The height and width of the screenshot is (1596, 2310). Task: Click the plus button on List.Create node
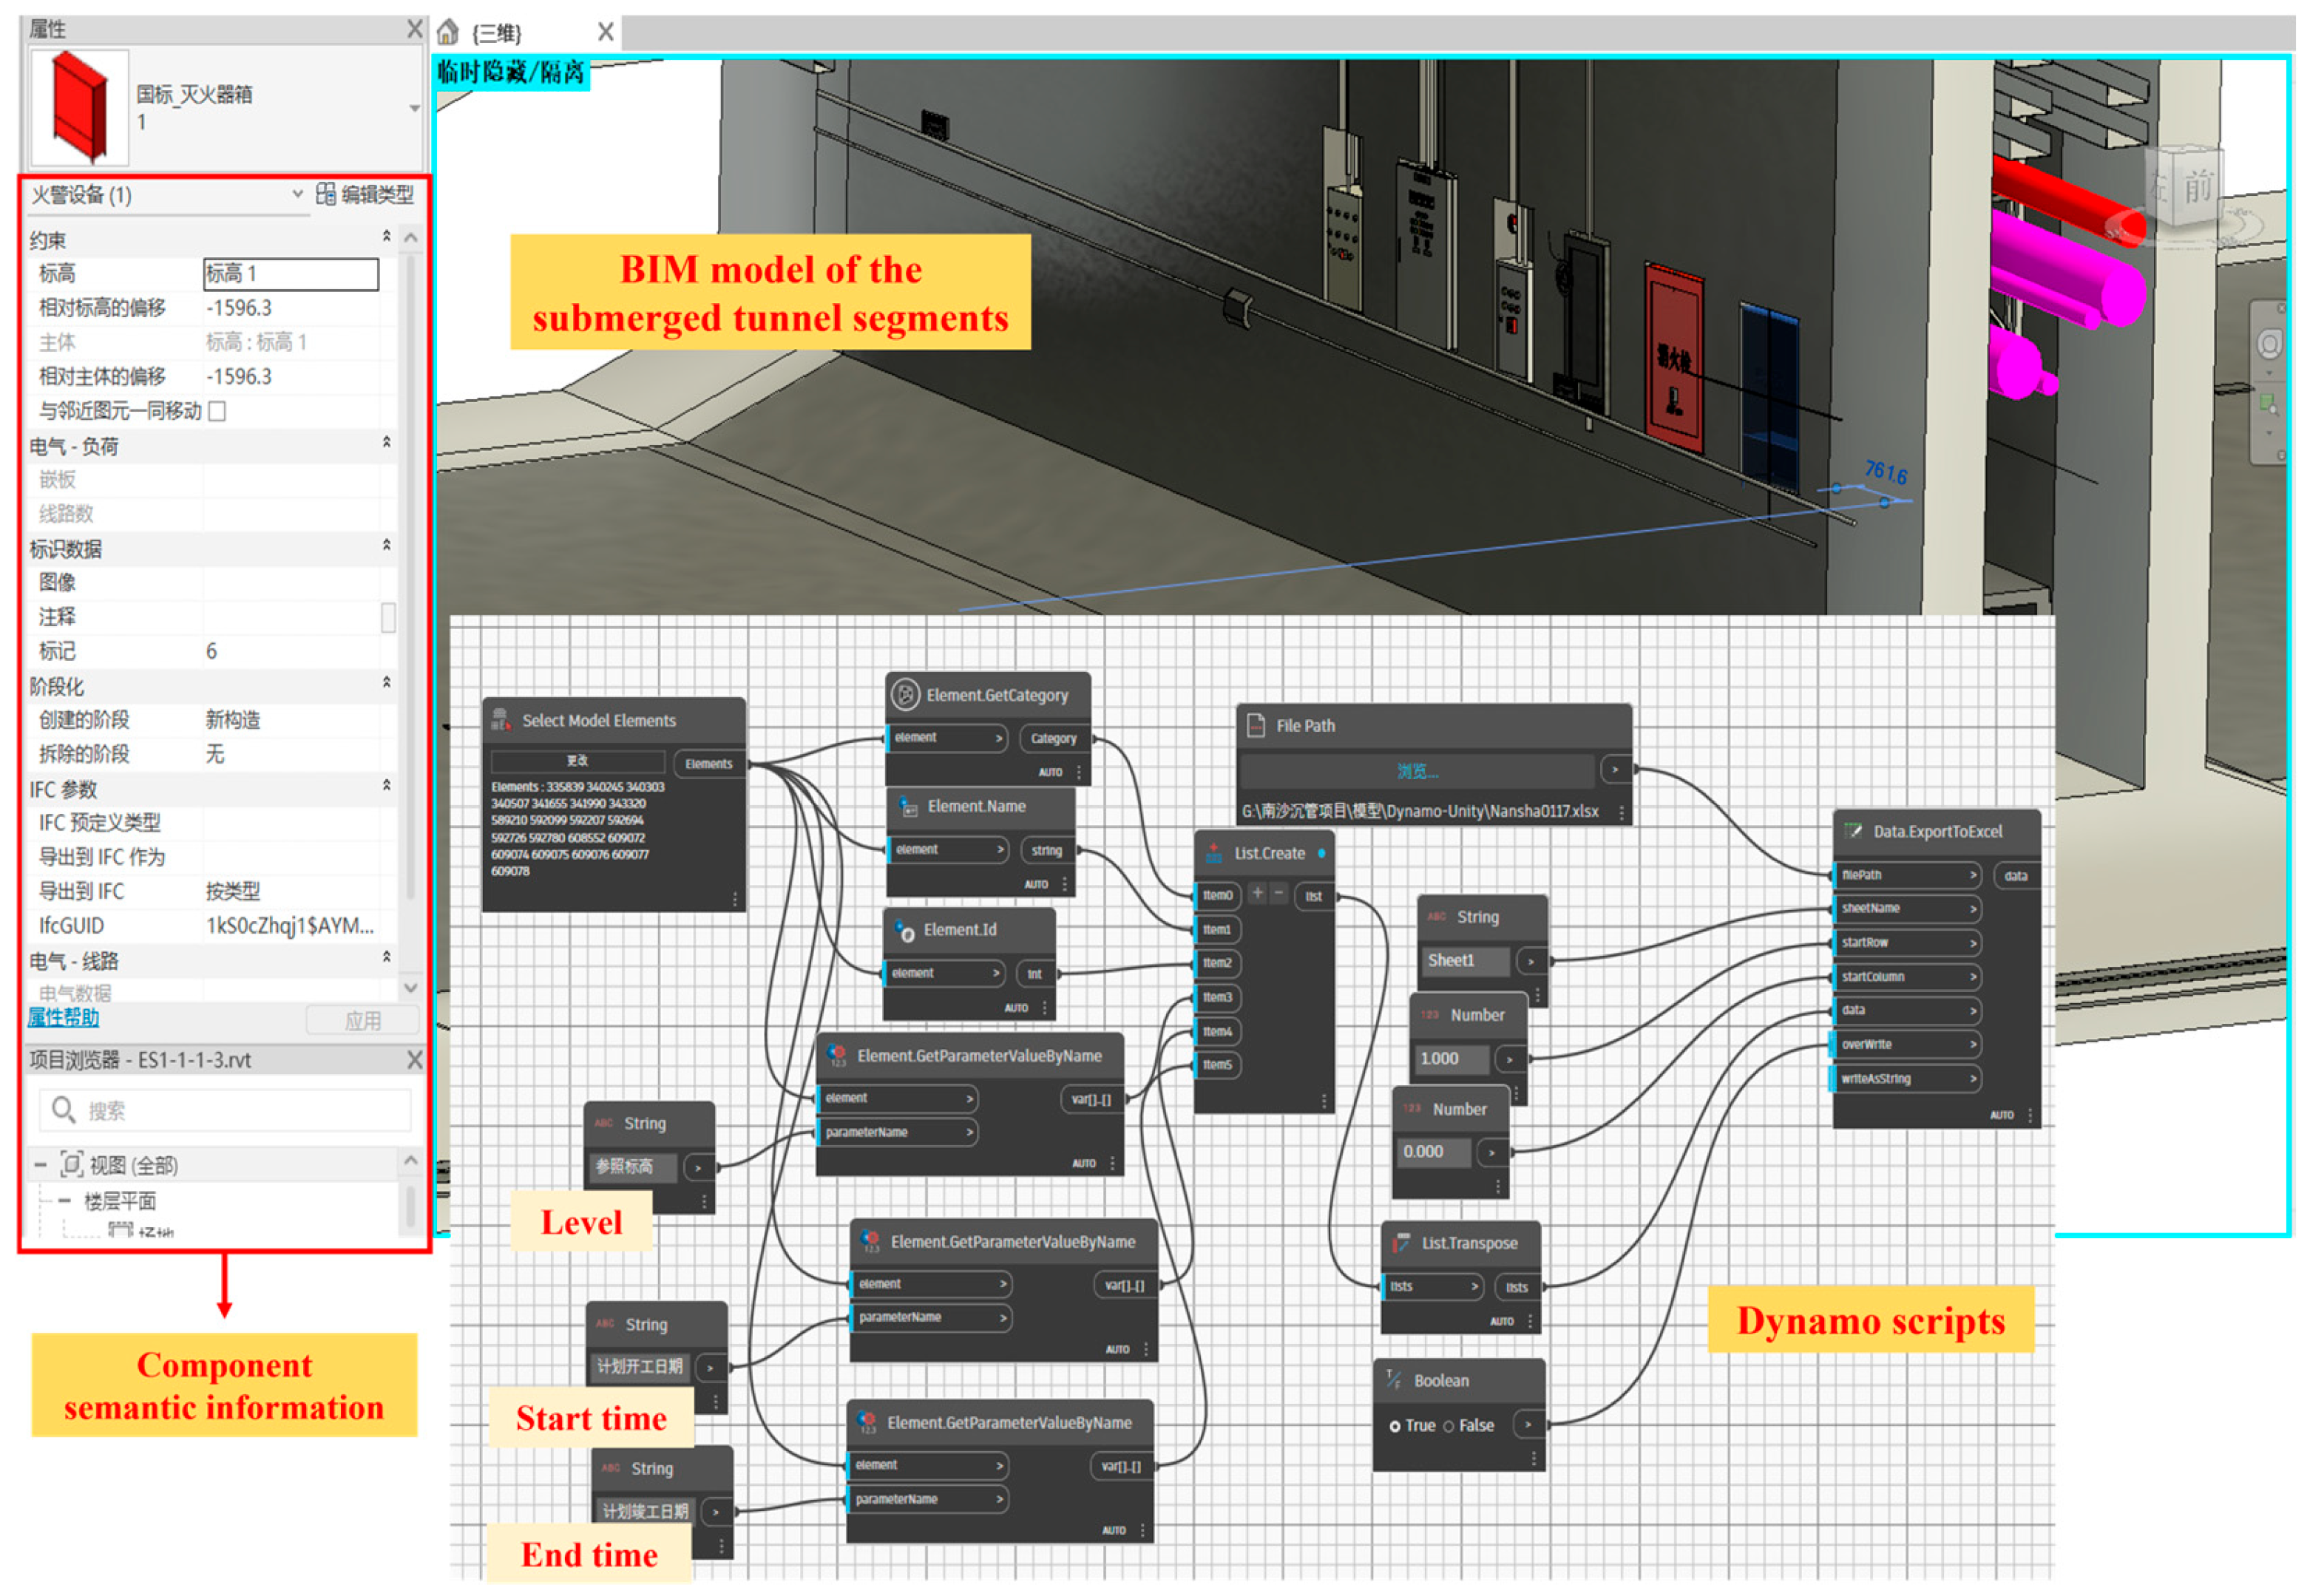pyautogui.click(x=1257, y=893)
